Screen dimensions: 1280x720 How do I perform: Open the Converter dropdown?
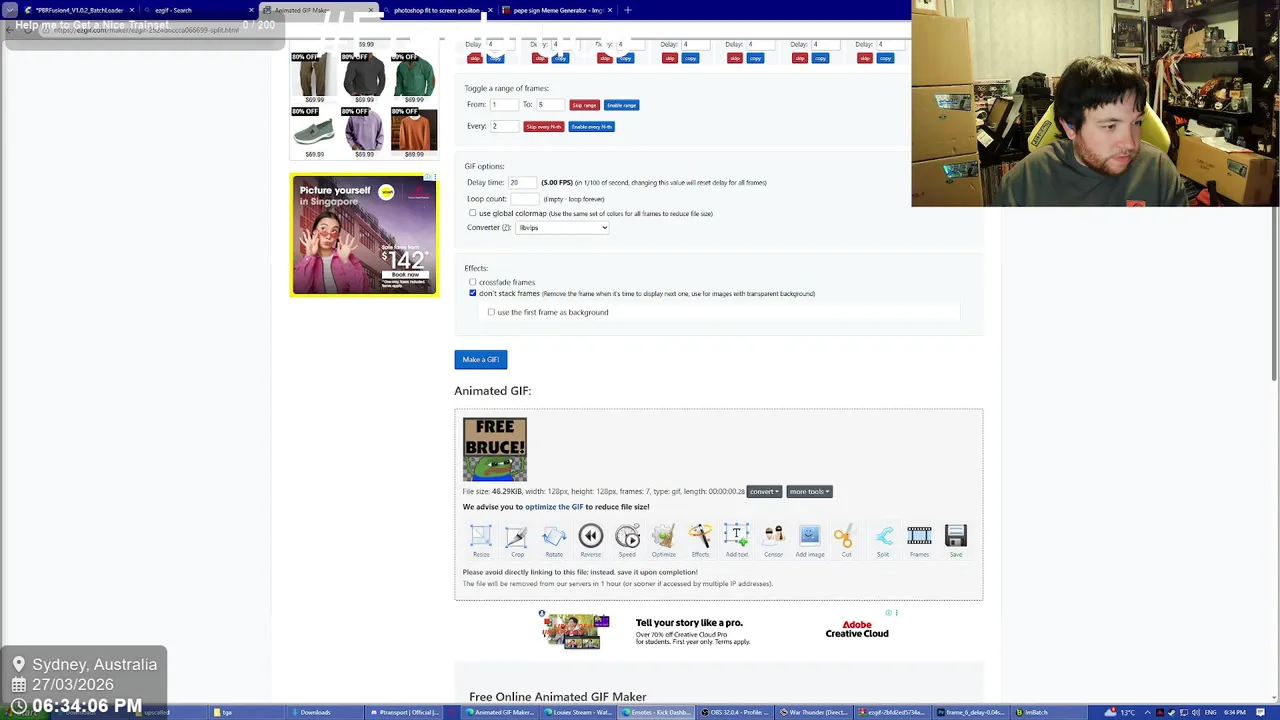[562, 228]
